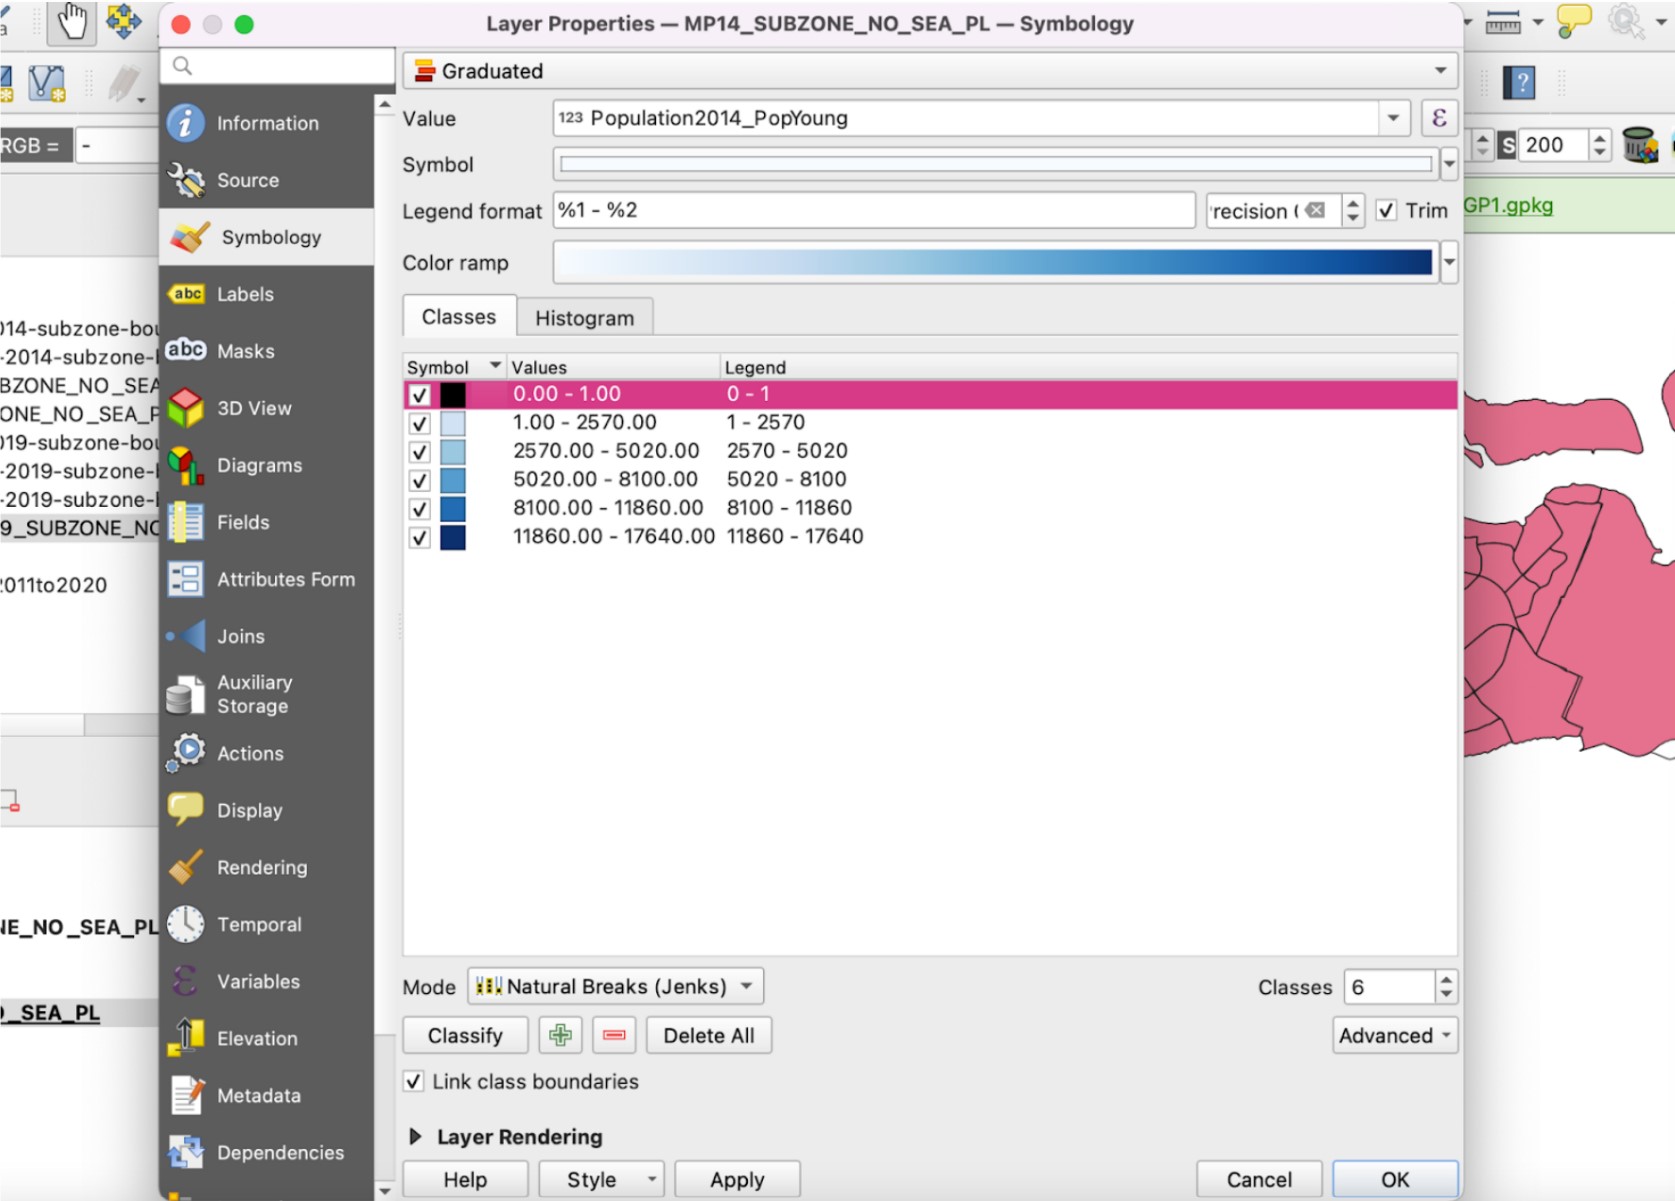1675x1201 pixels.
Task: Open the Graduated renderer type dropdown
Action: coord(929,71)
